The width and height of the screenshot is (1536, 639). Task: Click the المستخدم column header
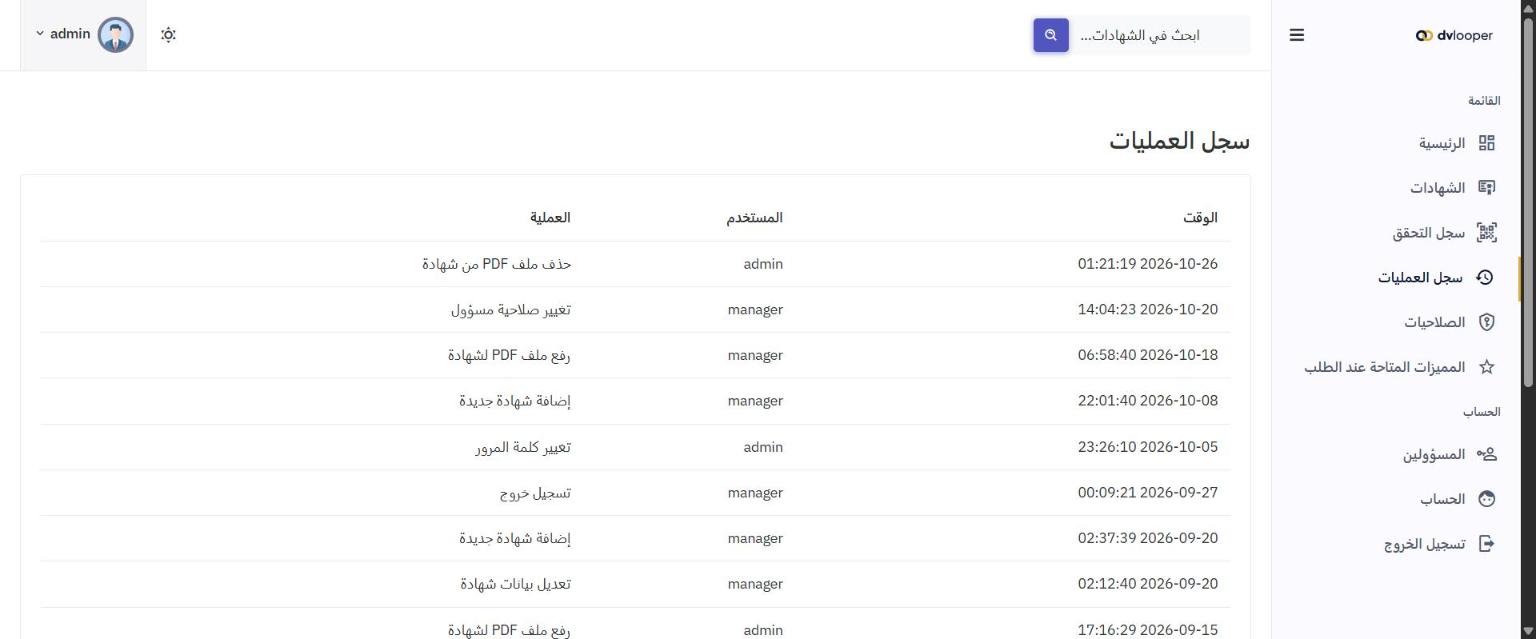click(x=755, y=217)
